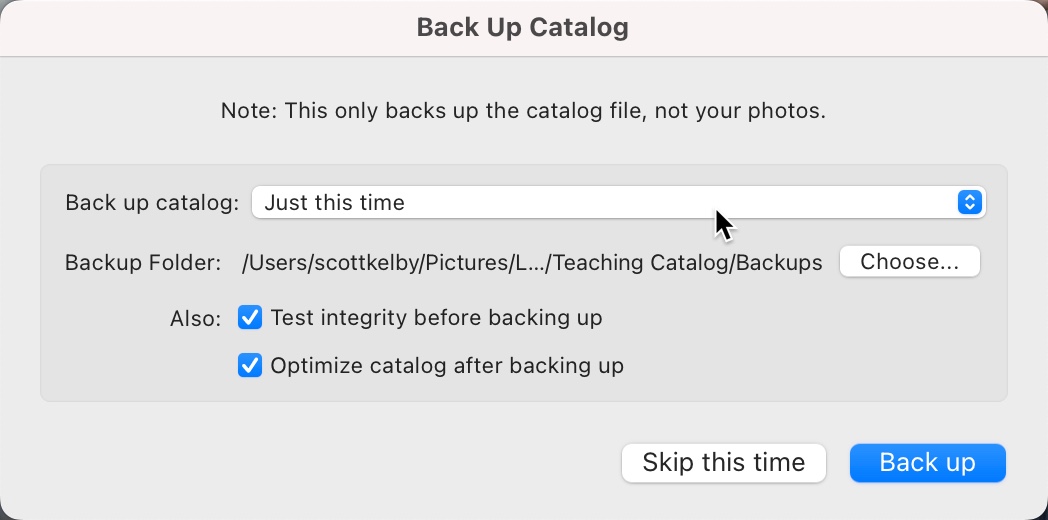Image resolution: width=1048 pixels, height=520 pixels.
Task: Open the "Just this time" frequency dropdown
Action: (x=618, y=202)
